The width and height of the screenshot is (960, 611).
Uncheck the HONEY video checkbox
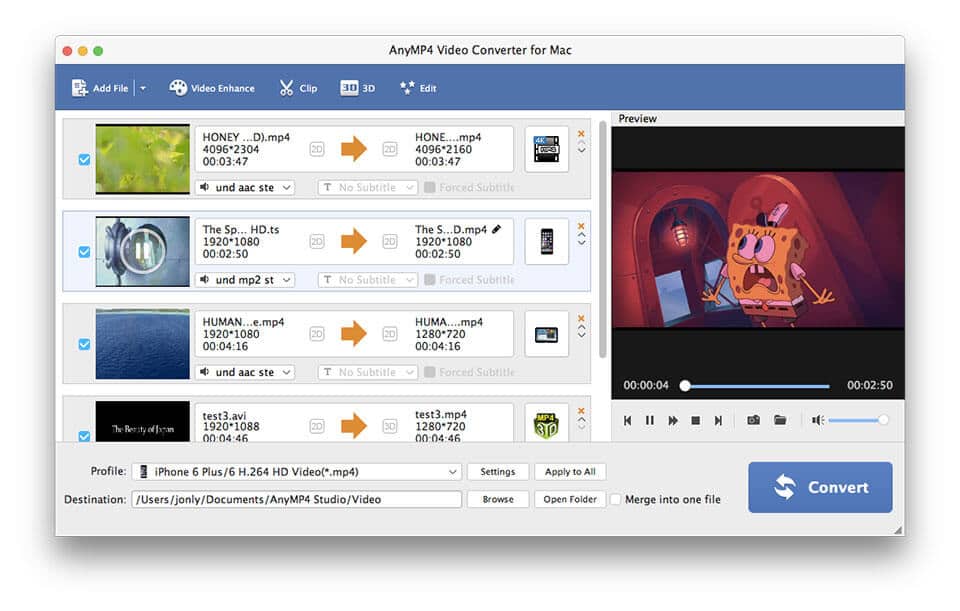[84, 159]
